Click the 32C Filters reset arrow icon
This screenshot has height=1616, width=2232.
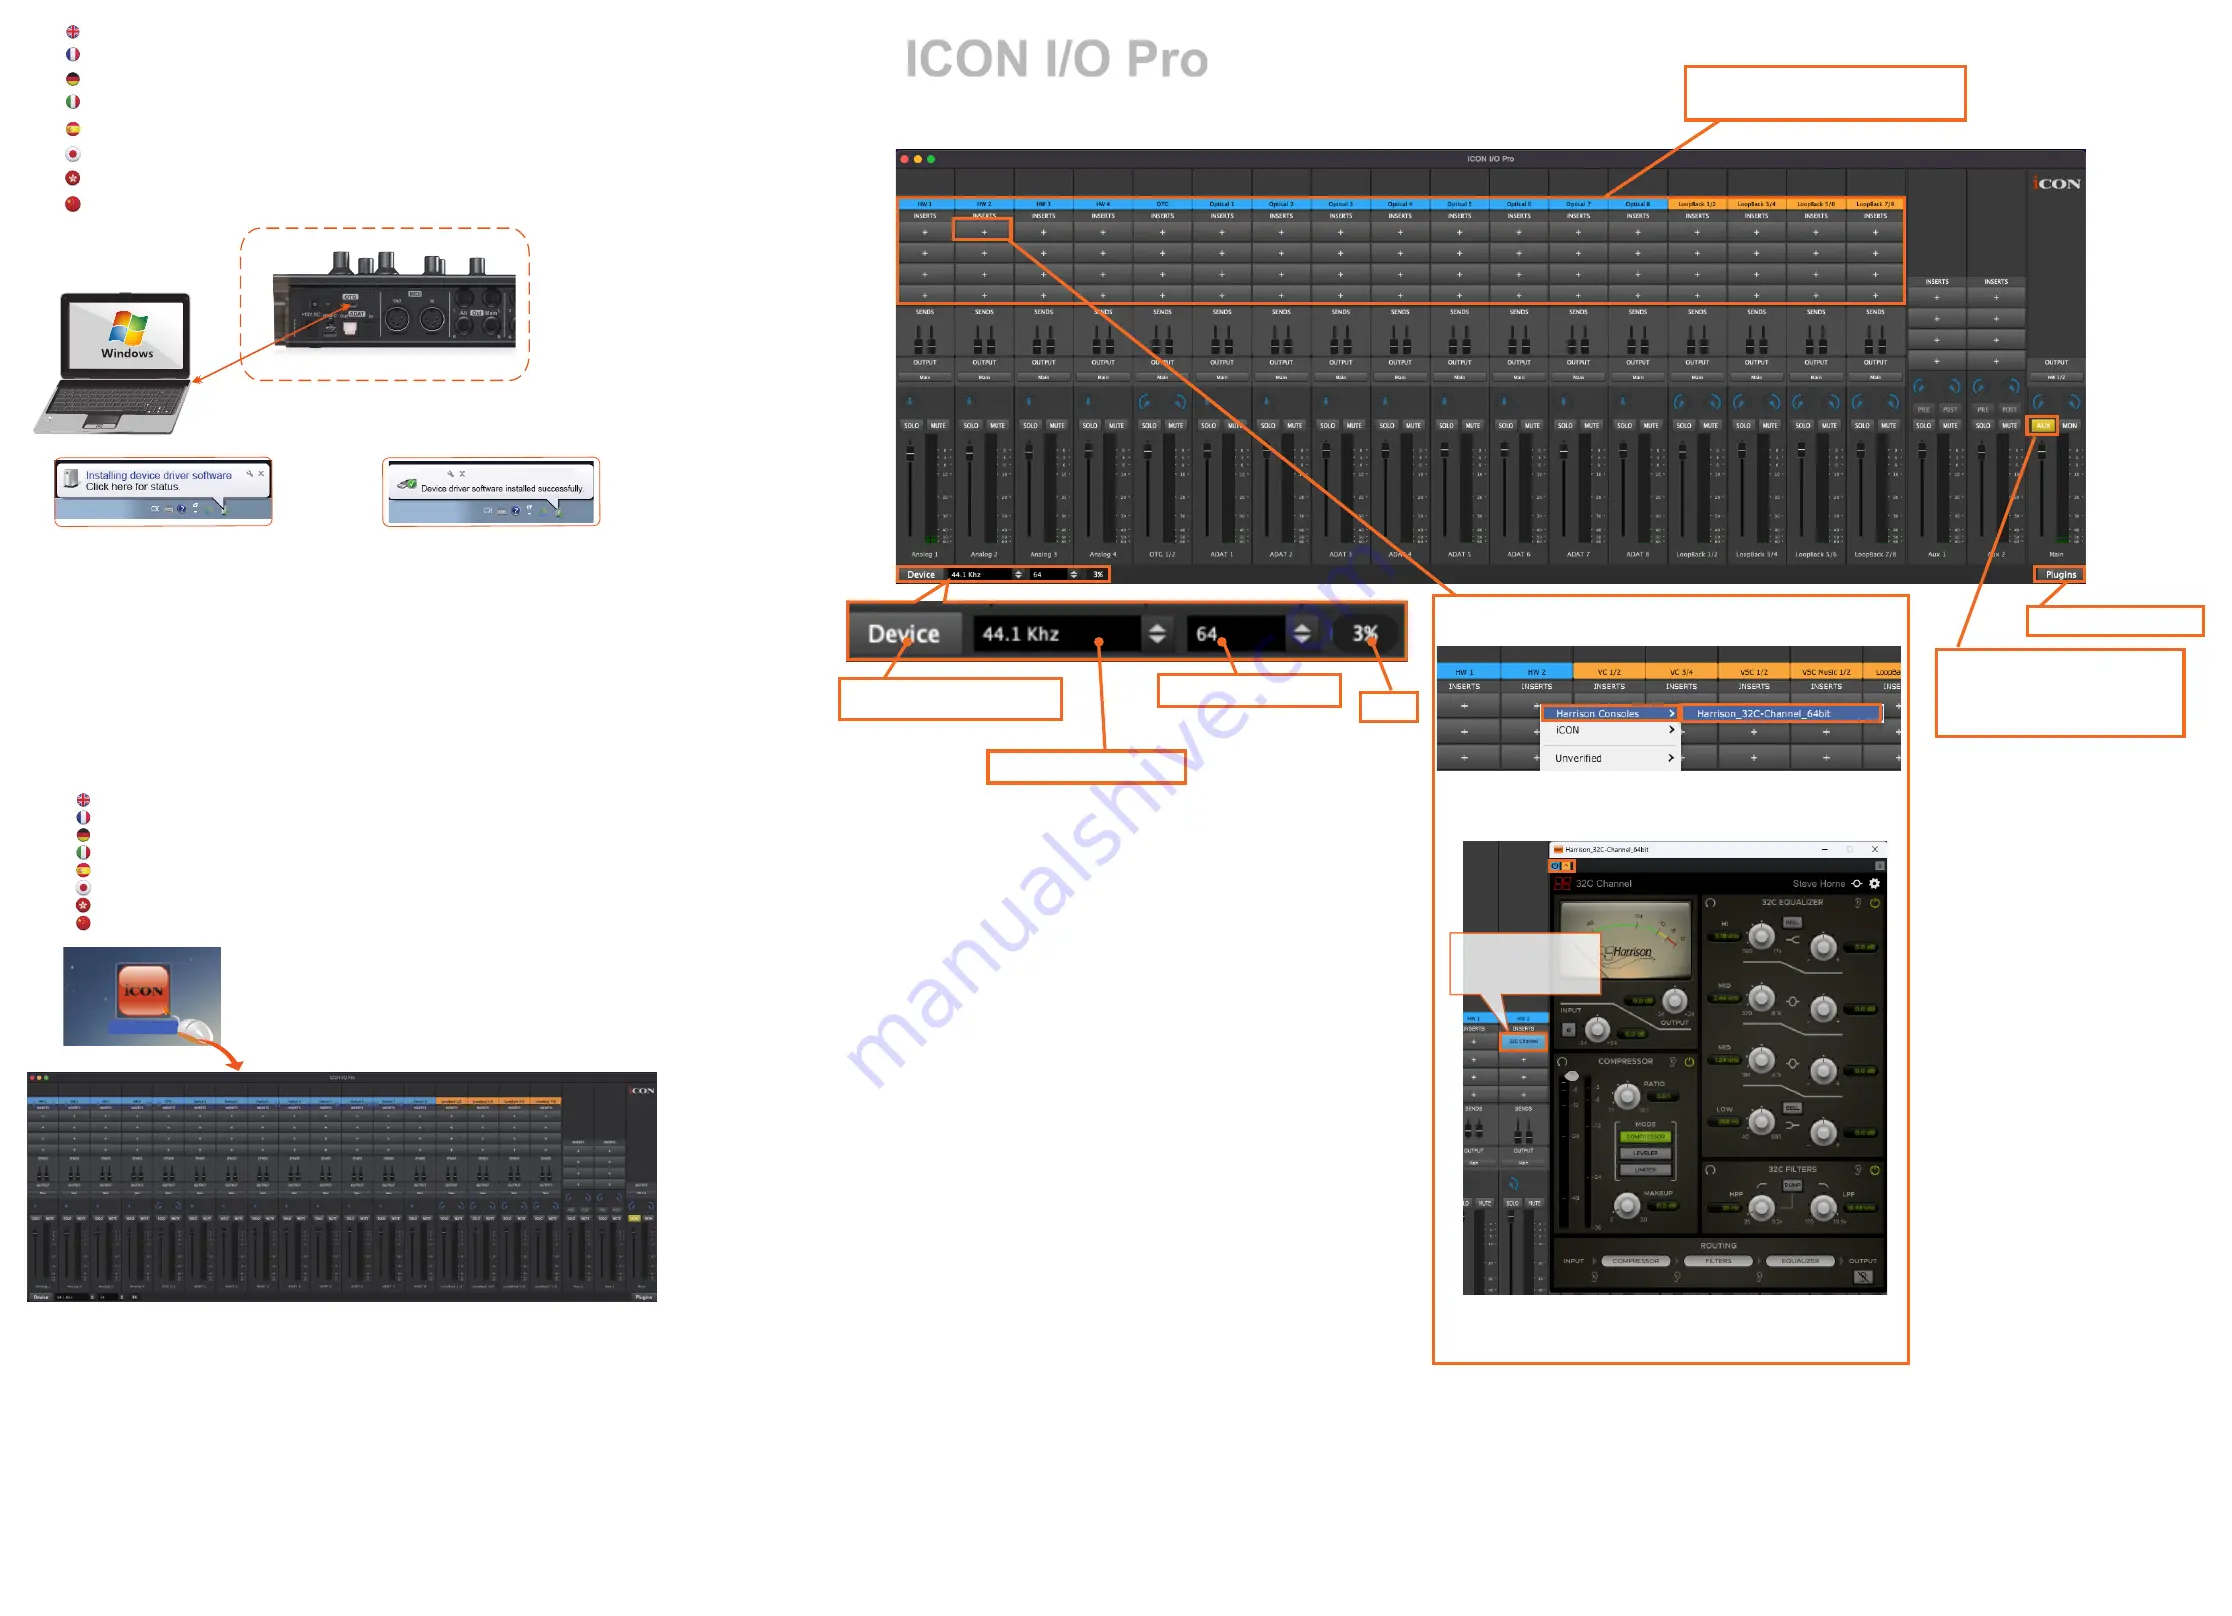[x=1711, y=1169]
